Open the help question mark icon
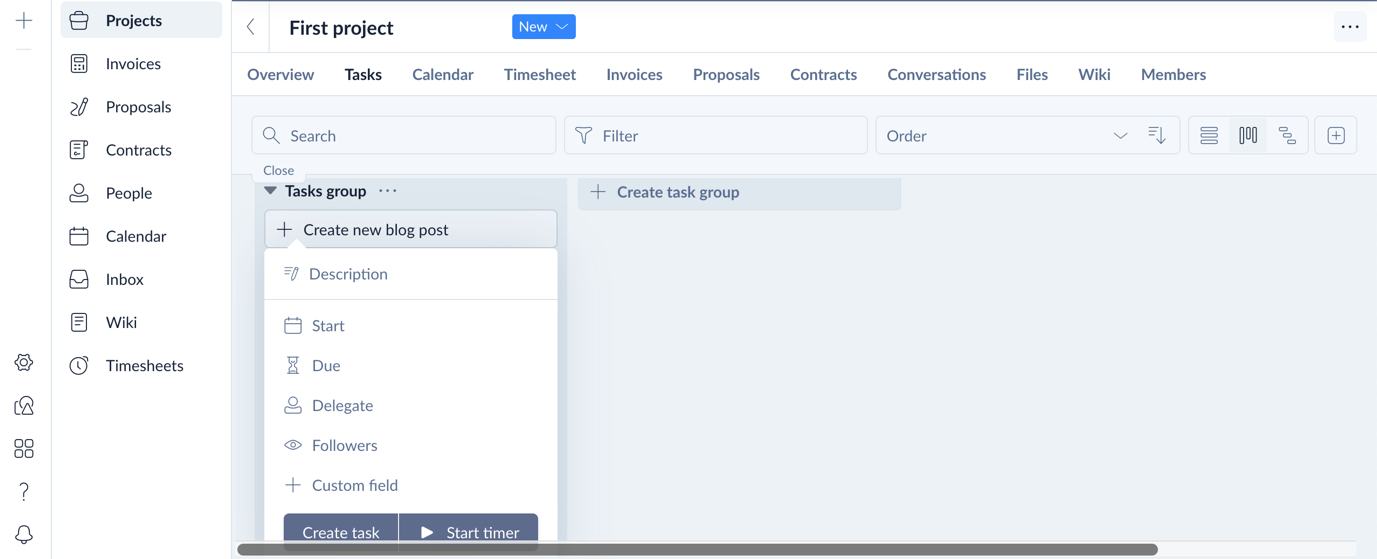The height and width of the screenshot is (559, 1377). pyautogui.click(x=24, y=491)
